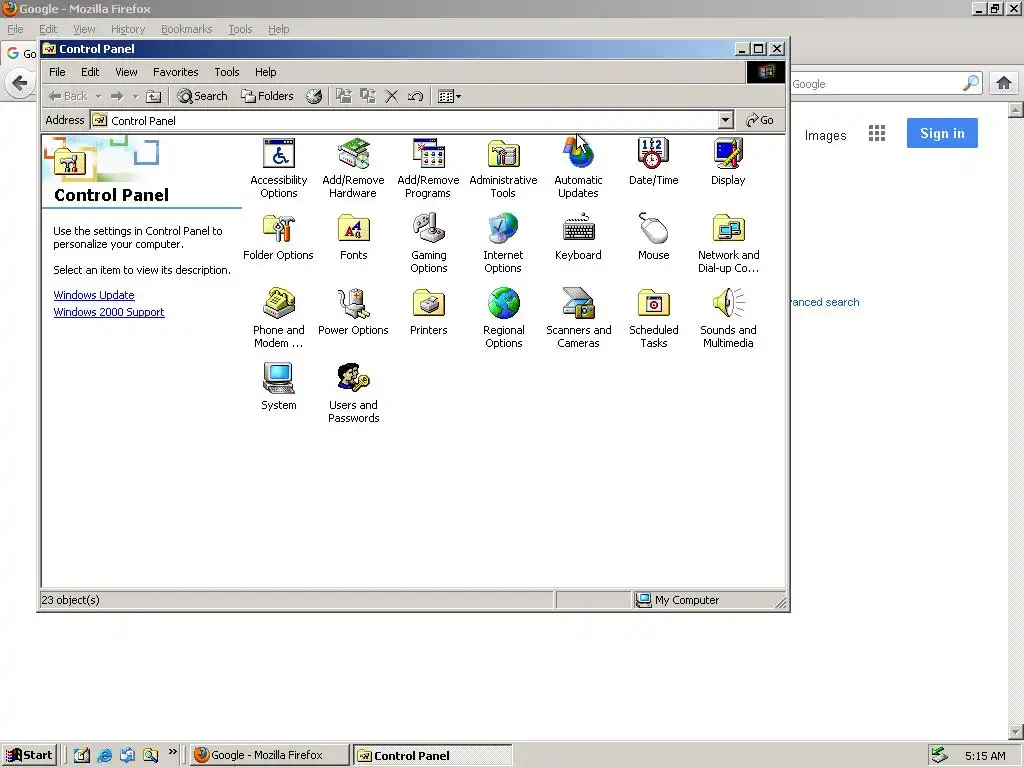
Task: Click Sign in on Google page
Action: coord(942,133)
